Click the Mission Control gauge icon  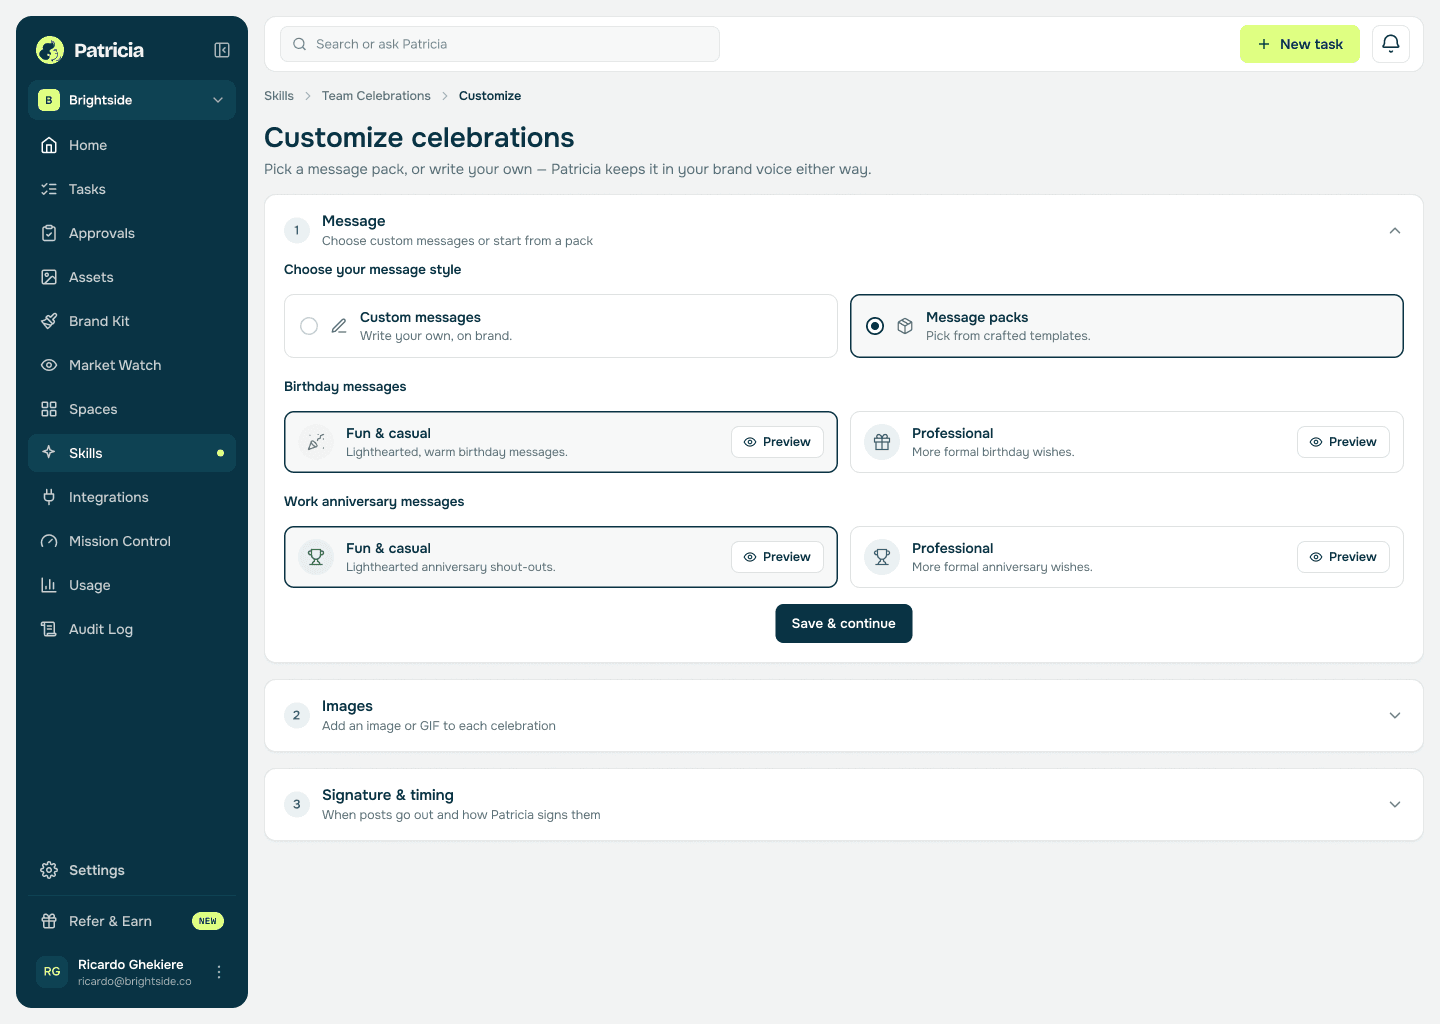[49, 541]
